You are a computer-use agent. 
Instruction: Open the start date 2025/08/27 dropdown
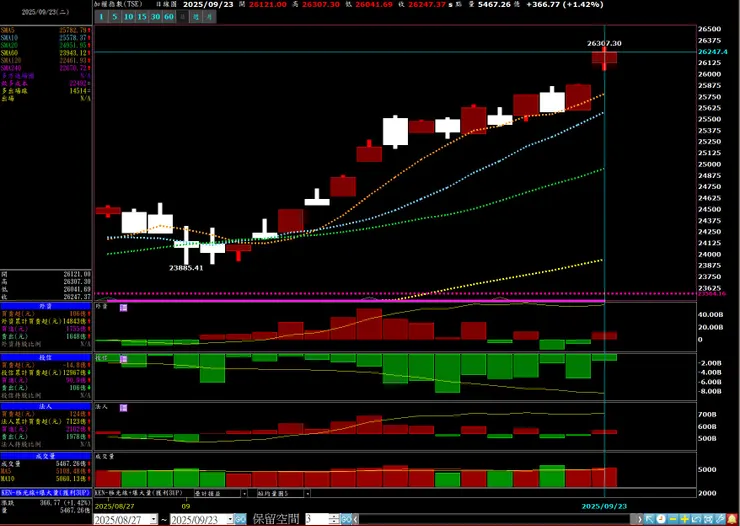[x=153, y=519]
